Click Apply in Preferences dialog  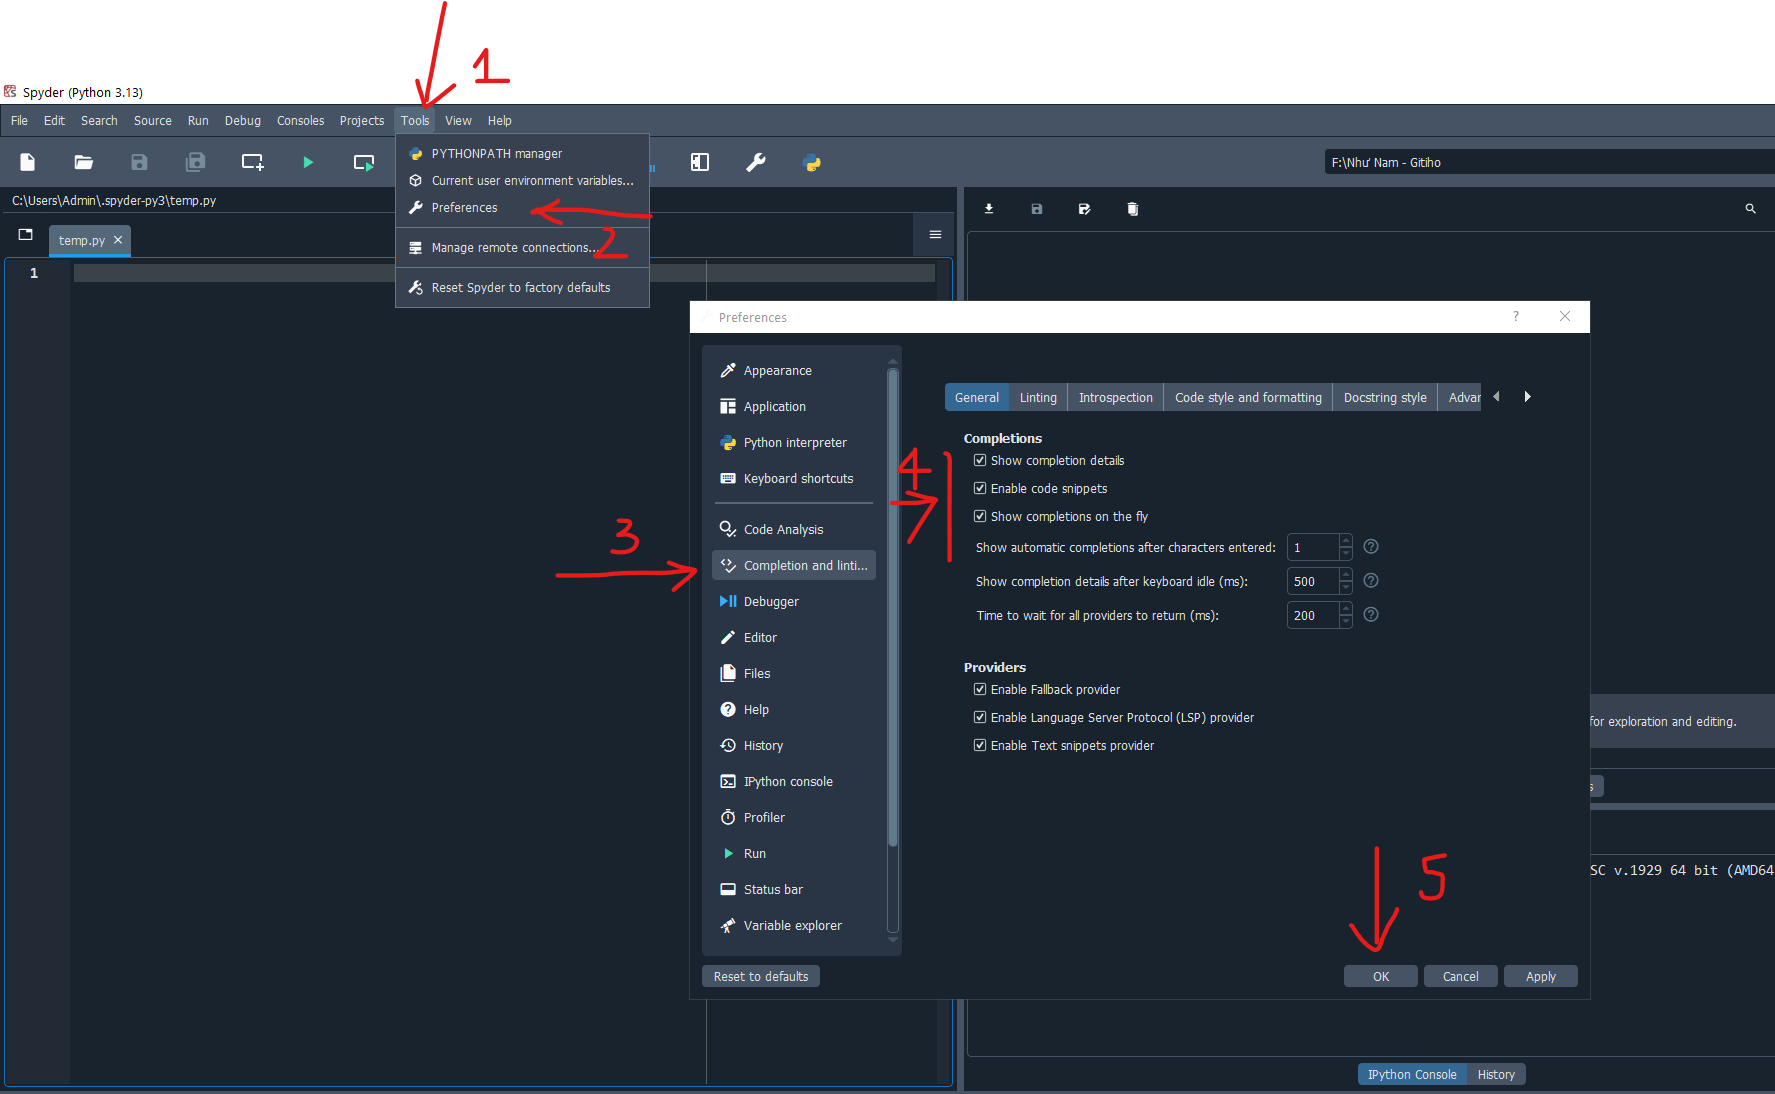coord(1541,976)
